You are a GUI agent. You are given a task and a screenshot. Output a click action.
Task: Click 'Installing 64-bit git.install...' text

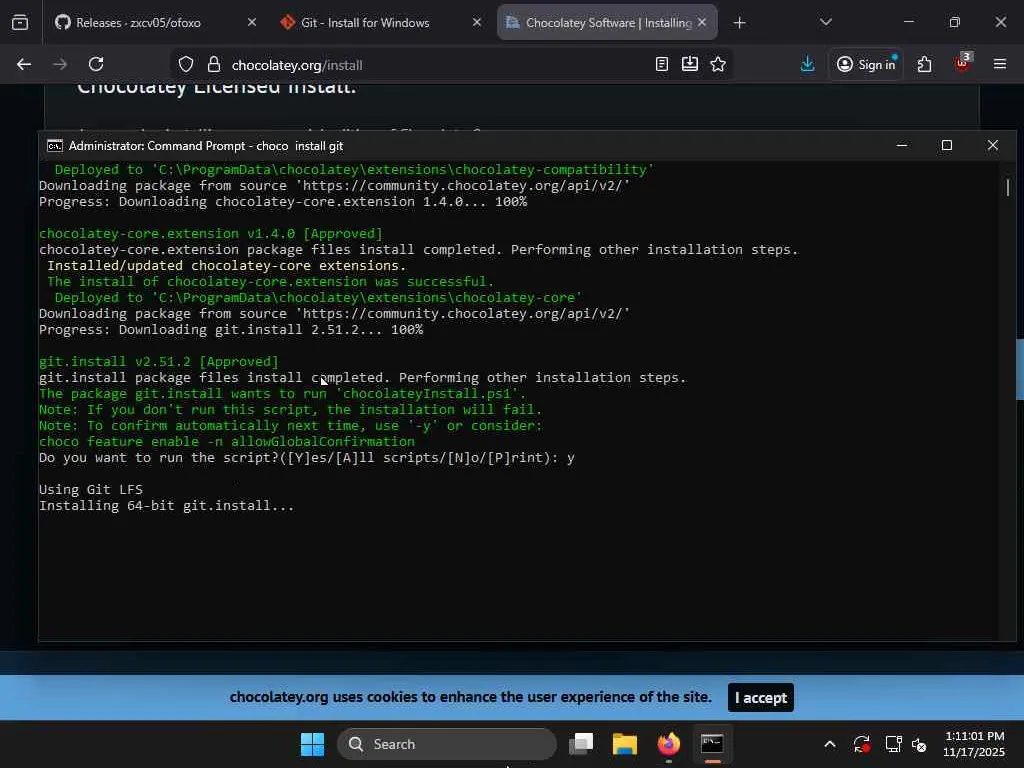pyautogui.click(x=167, y=505)
